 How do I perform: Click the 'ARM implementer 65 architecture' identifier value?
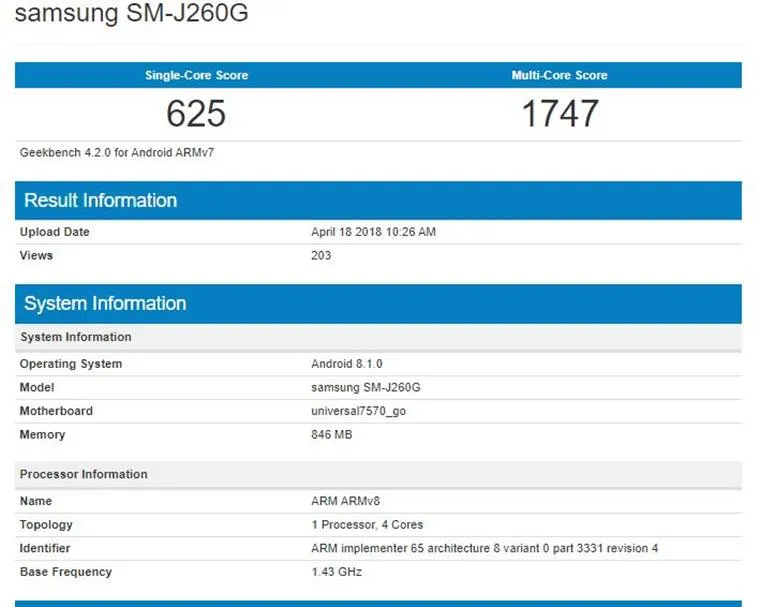point(485,548)
